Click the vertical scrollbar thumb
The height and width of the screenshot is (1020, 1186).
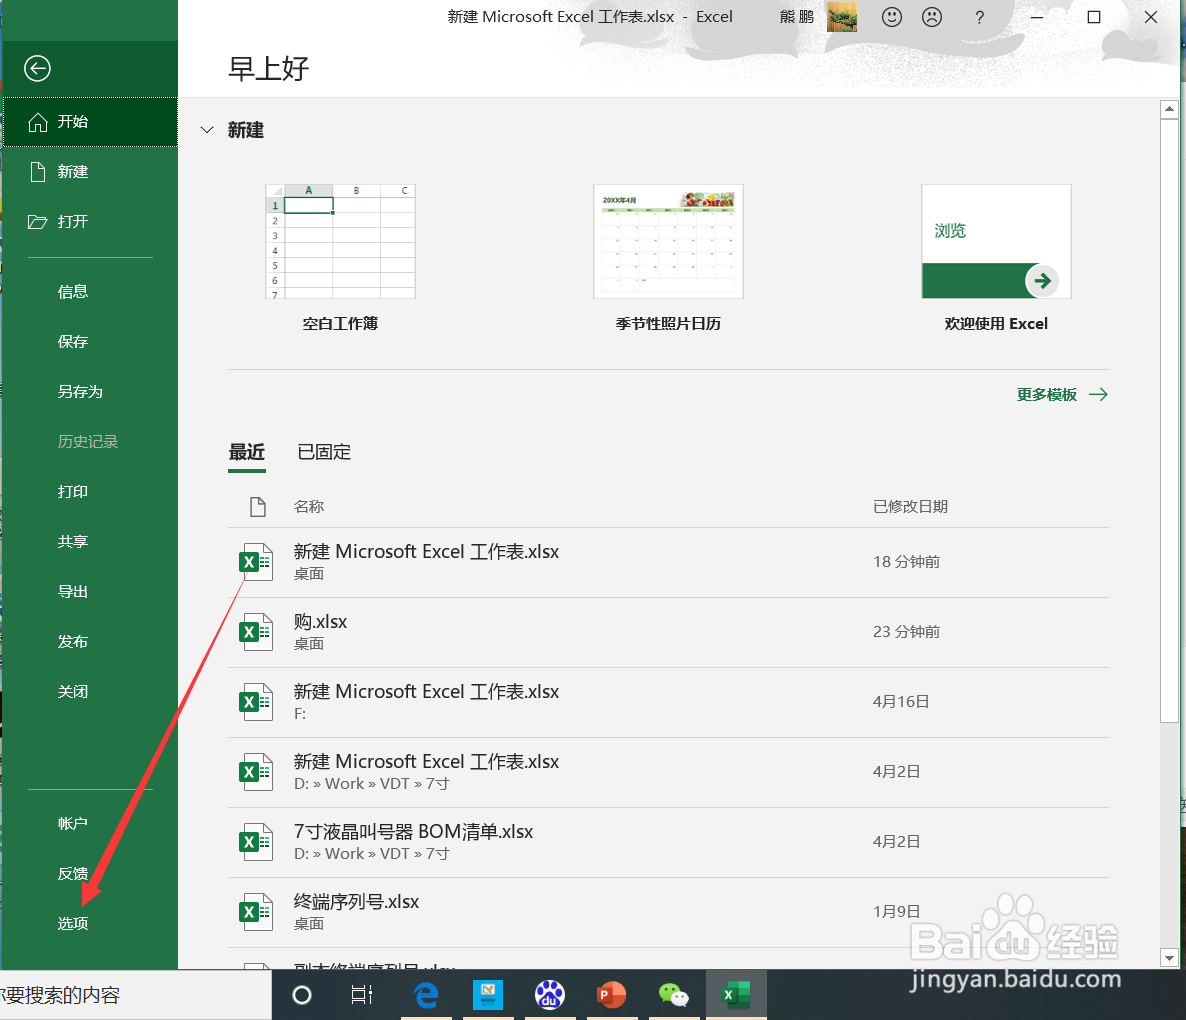[x=1169, y=420]
